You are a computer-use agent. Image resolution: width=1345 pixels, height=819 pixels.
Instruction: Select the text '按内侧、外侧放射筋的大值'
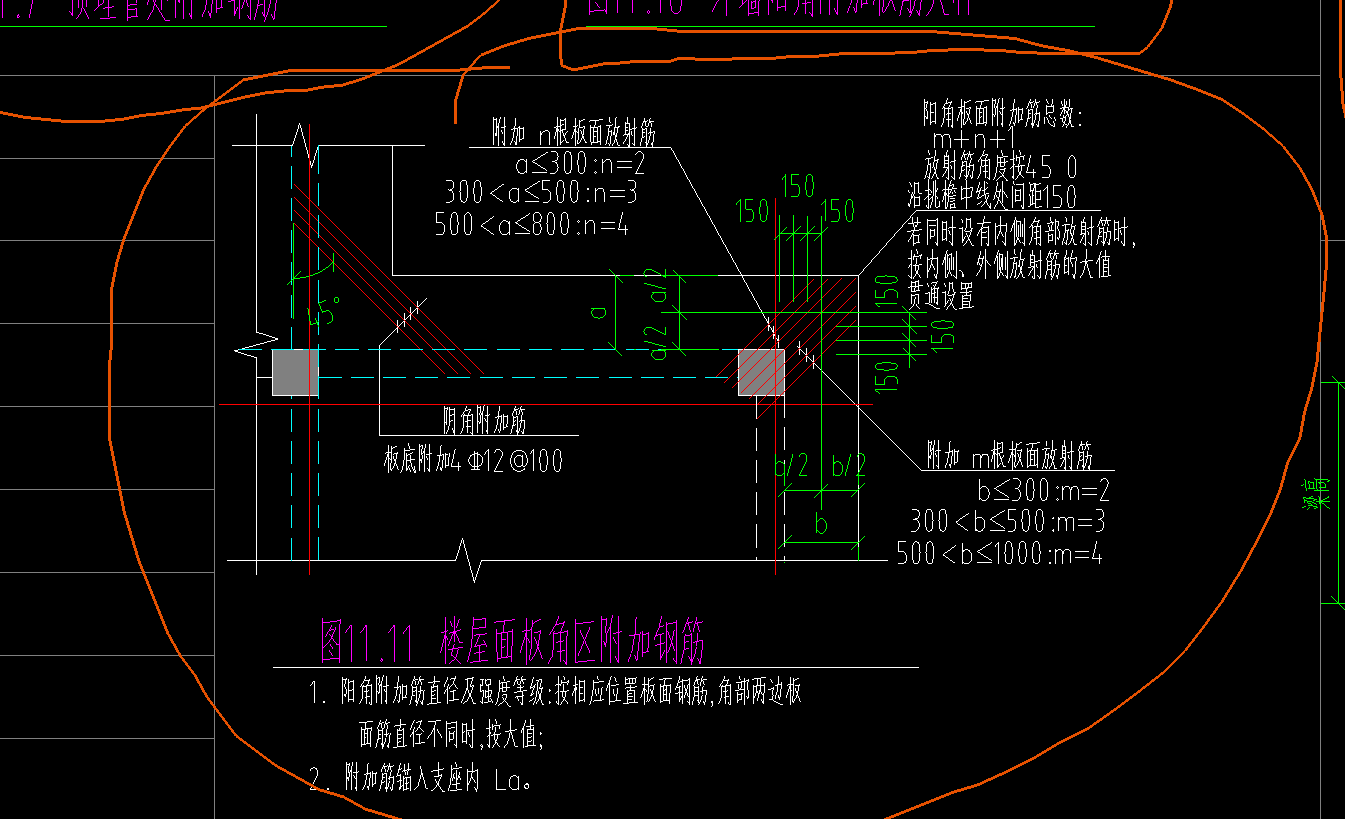(1009, 267)
